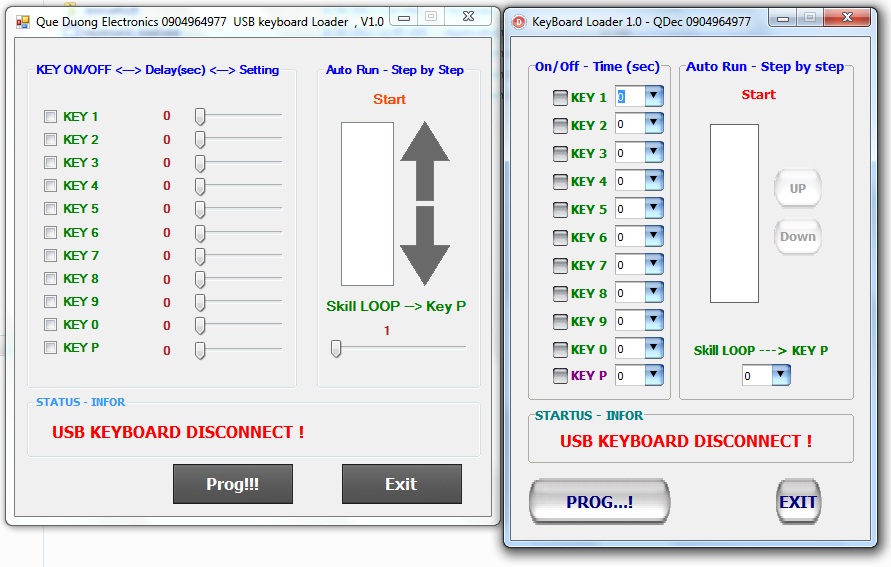Expand KEY 2 time dropdown arrow
The height and width of the screenshot is (567, 891).
click(654, 123)
